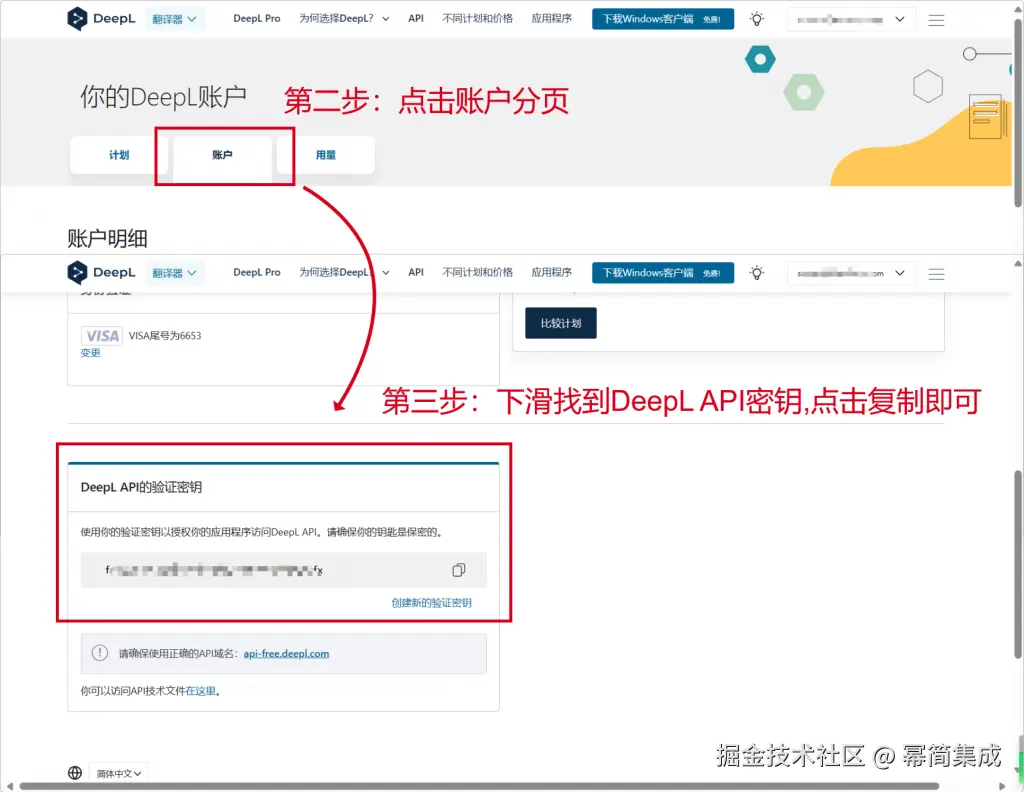Click 创建新的验证密钥 link
This screenshot has height=792, width=1024.
point(431,603)
